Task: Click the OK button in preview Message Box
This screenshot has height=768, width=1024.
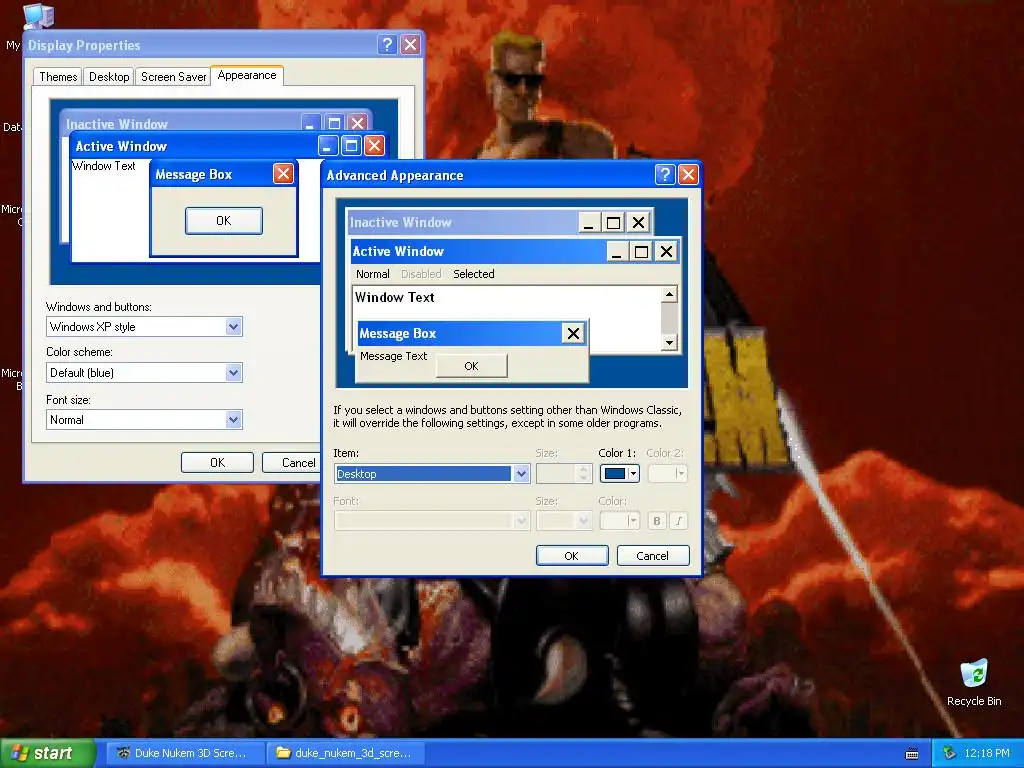Action: pos(472,366)
